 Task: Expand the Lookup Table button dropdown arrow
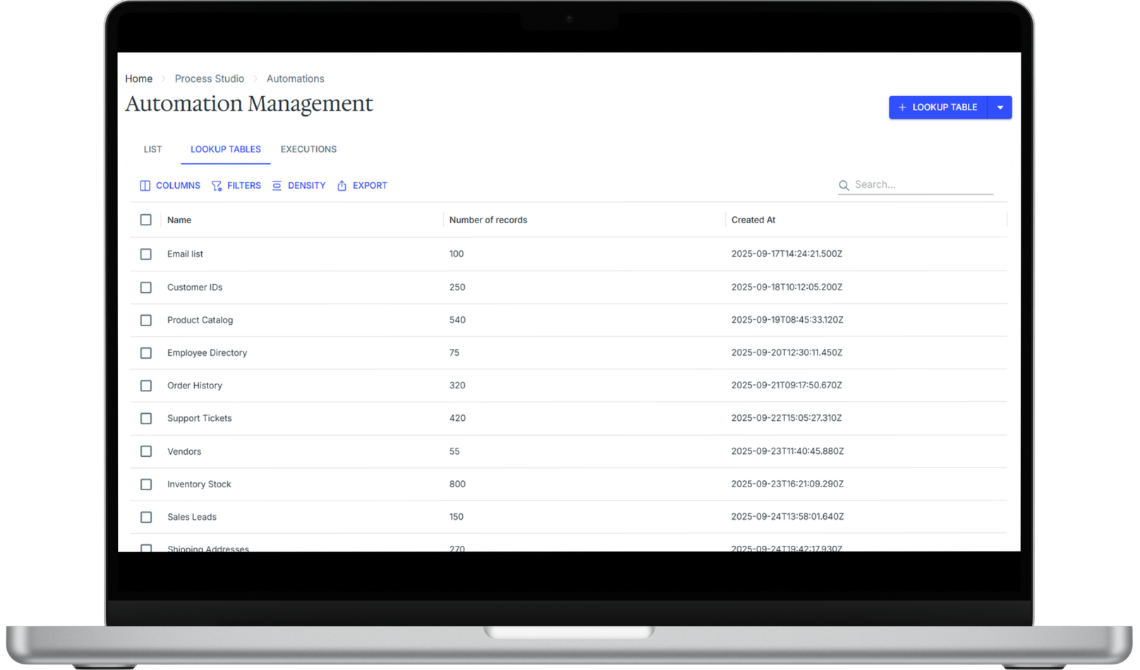(x=1000, y=108)
